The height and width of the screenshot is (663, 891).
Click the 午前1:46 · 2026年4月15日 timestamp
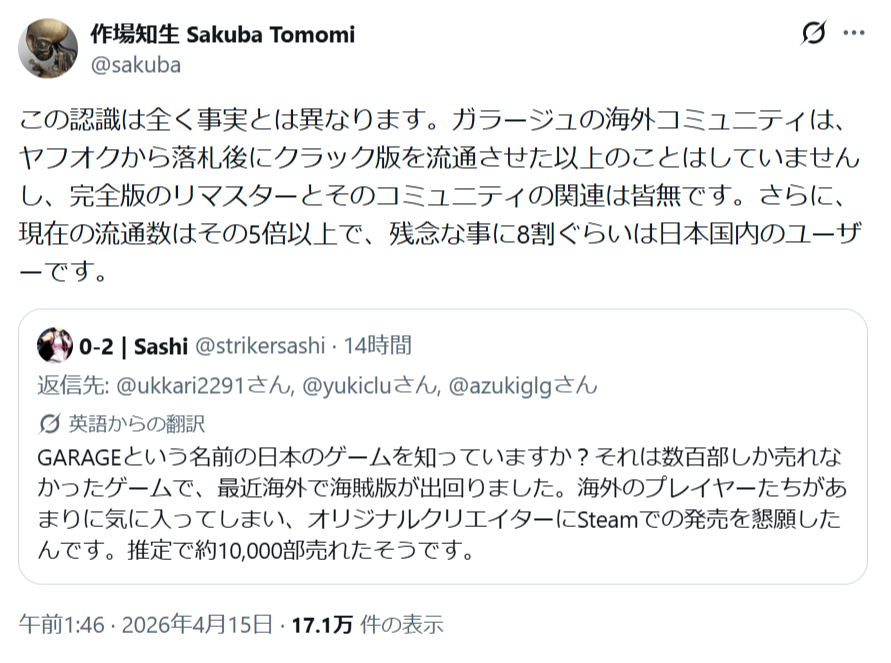[x=145, y=624]
